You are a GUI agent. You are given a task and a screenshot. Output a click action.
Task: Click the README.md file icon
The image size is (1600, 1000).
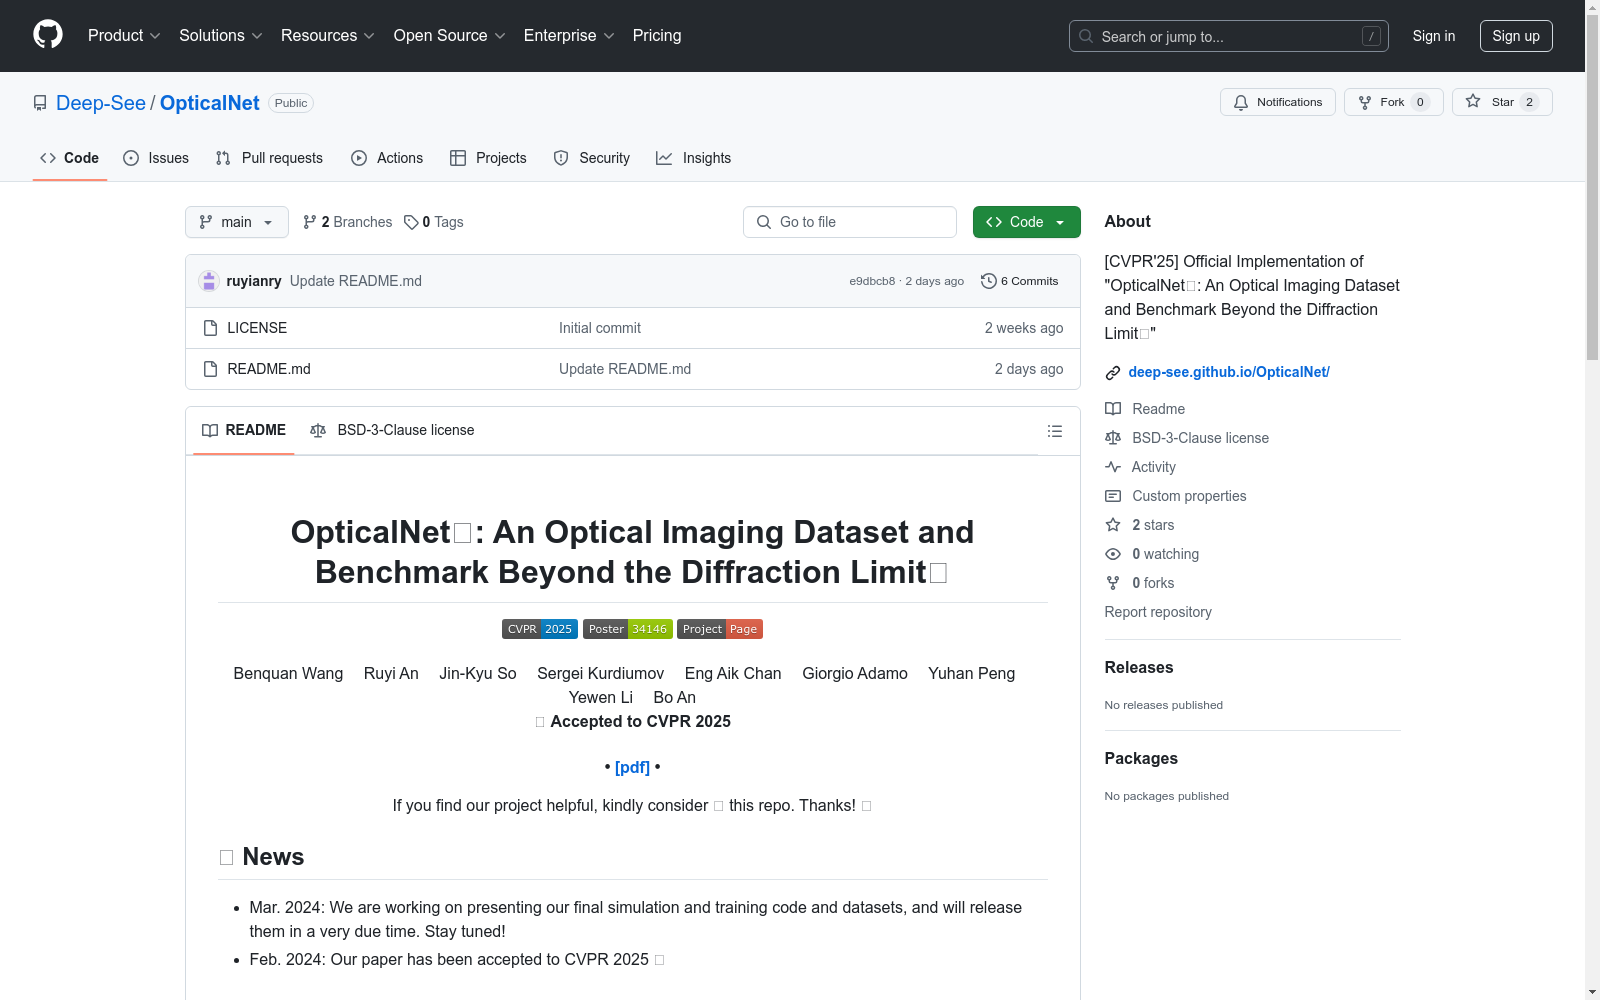[210, 369]
